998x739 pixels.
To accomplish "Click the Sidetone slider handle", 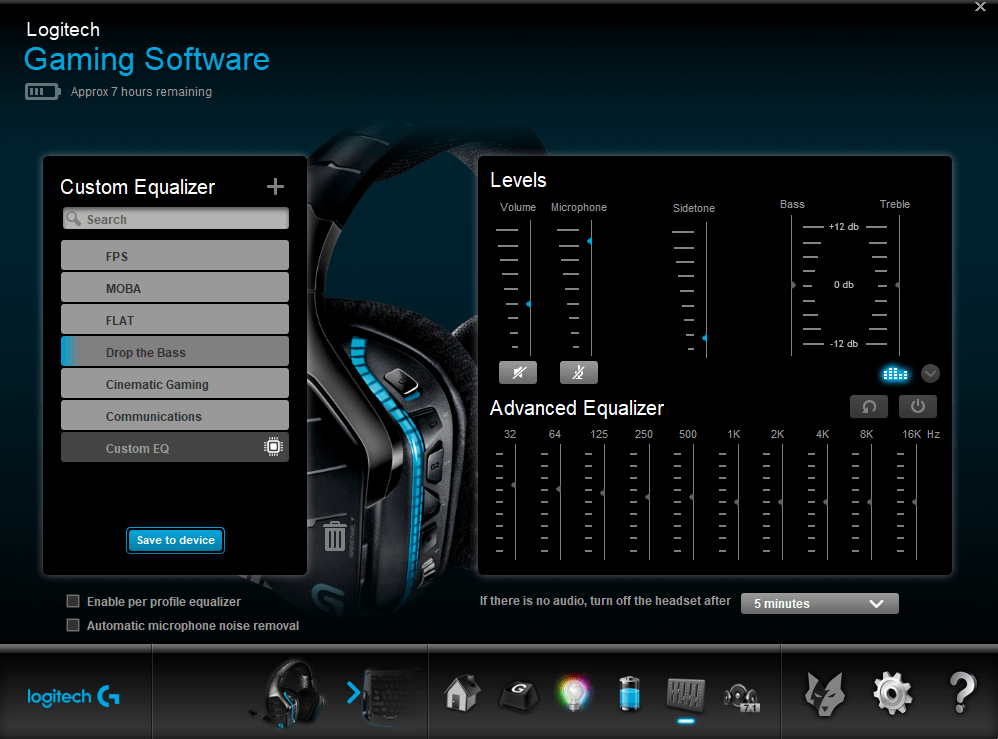I will 705,338.
